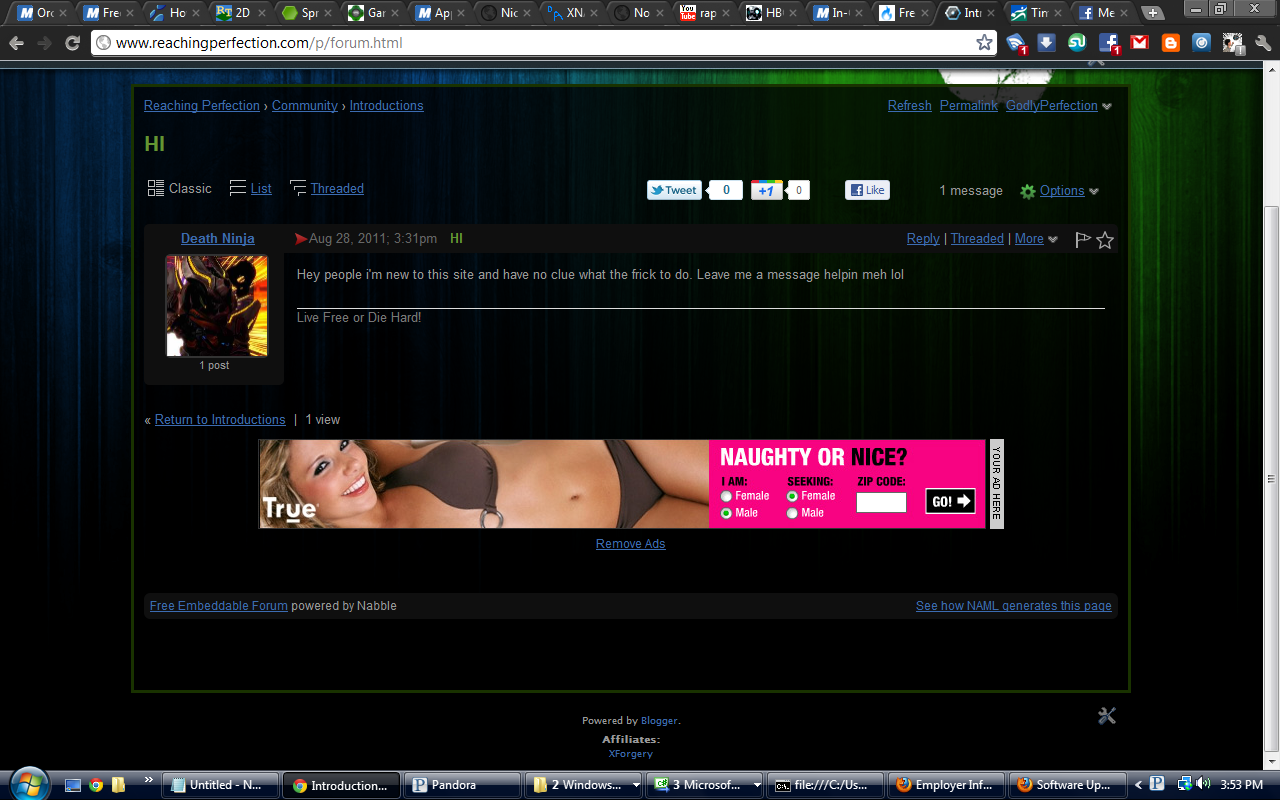Select Female under I AM
Viewport: 1280px width, 800px height.
(727, 496)
